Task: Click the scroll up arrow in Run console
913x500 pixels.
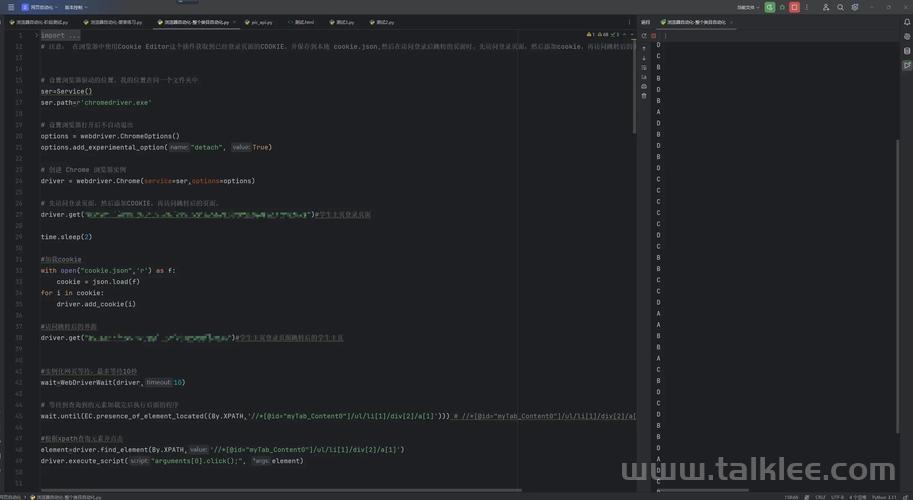Action: click(644, 49)
